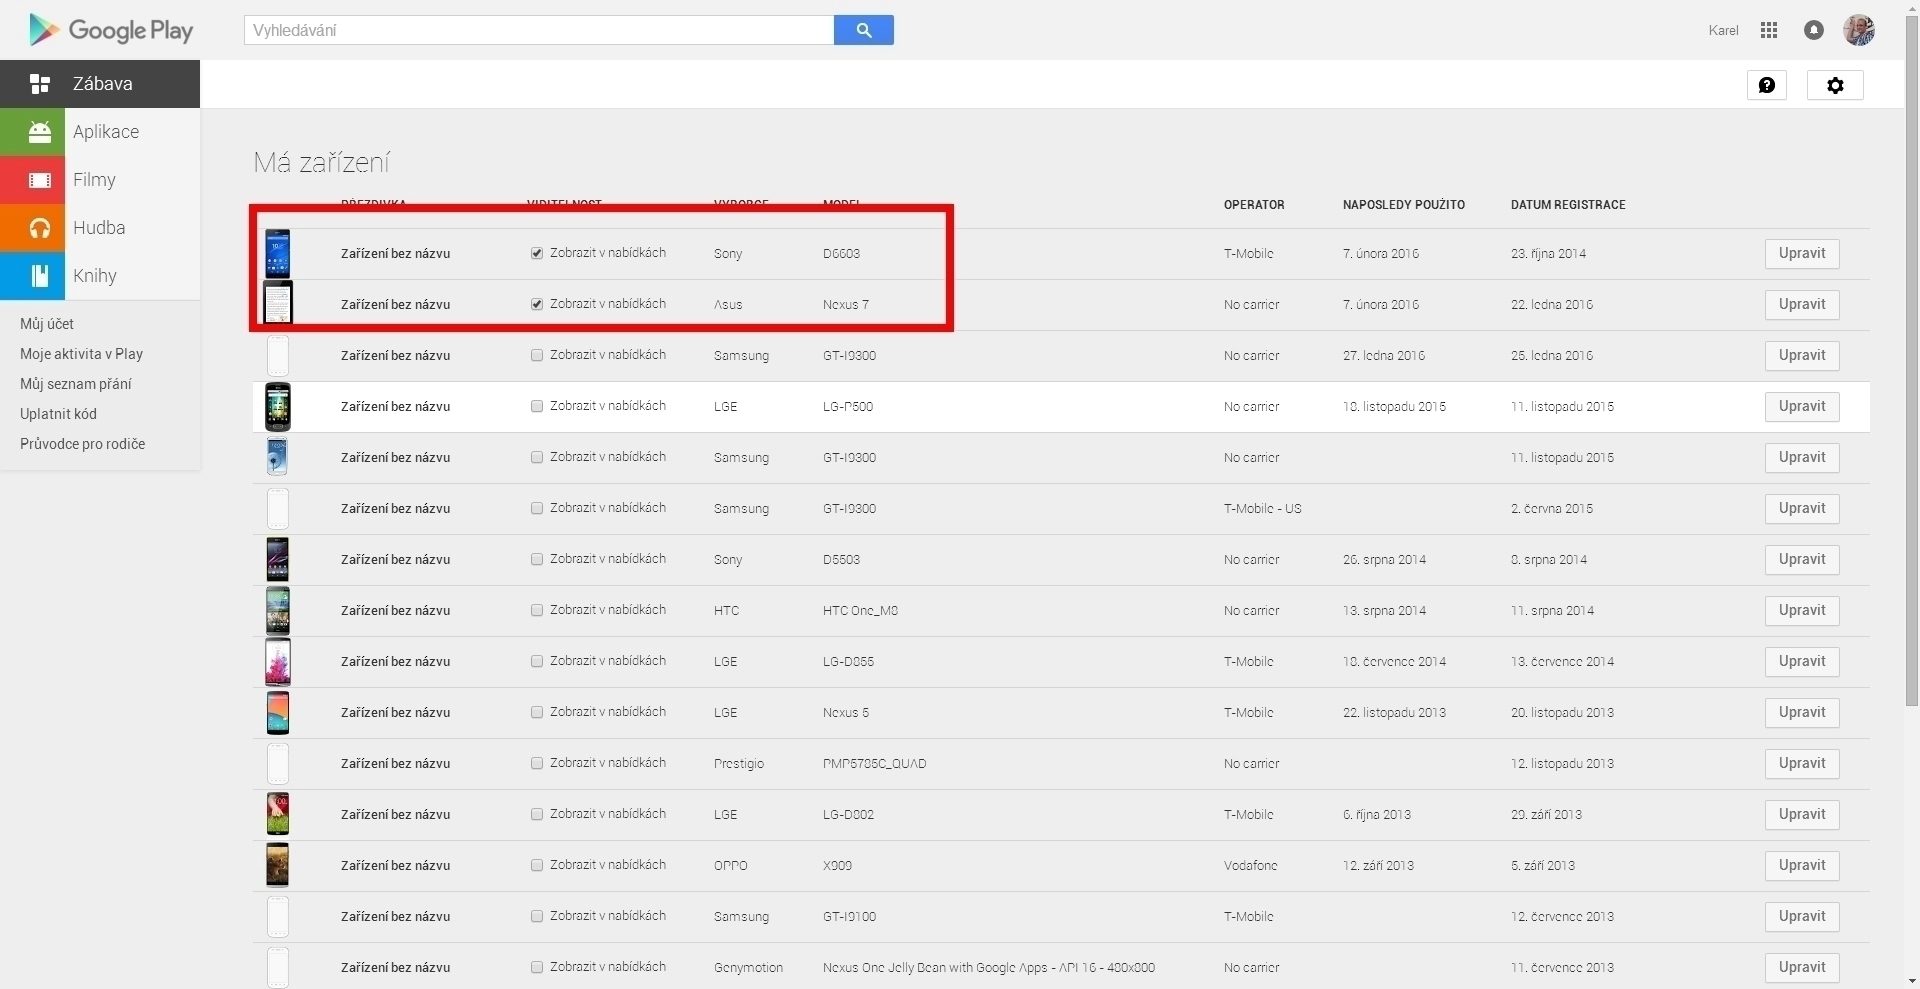
Task: Click the OPERATOR column header
Action: 1254,205
